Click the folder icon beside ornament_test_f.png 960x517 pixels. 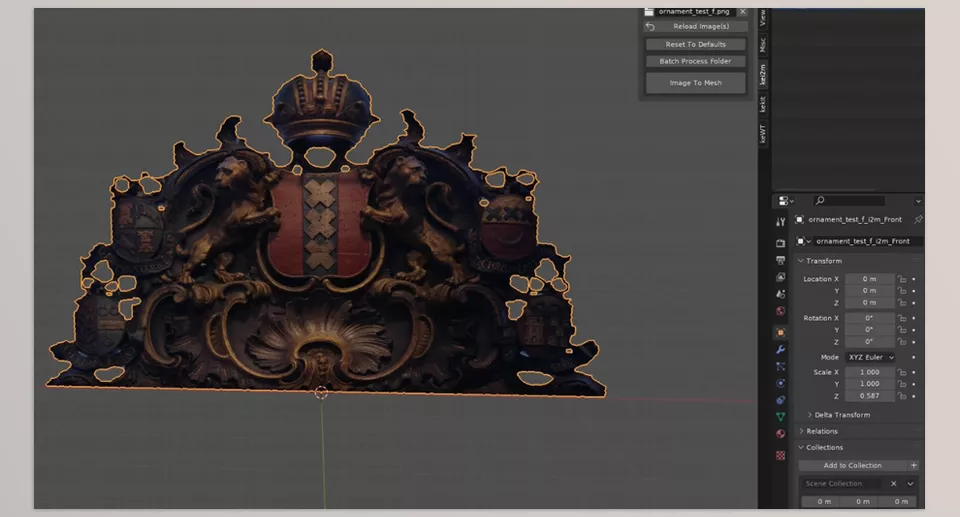649,12
